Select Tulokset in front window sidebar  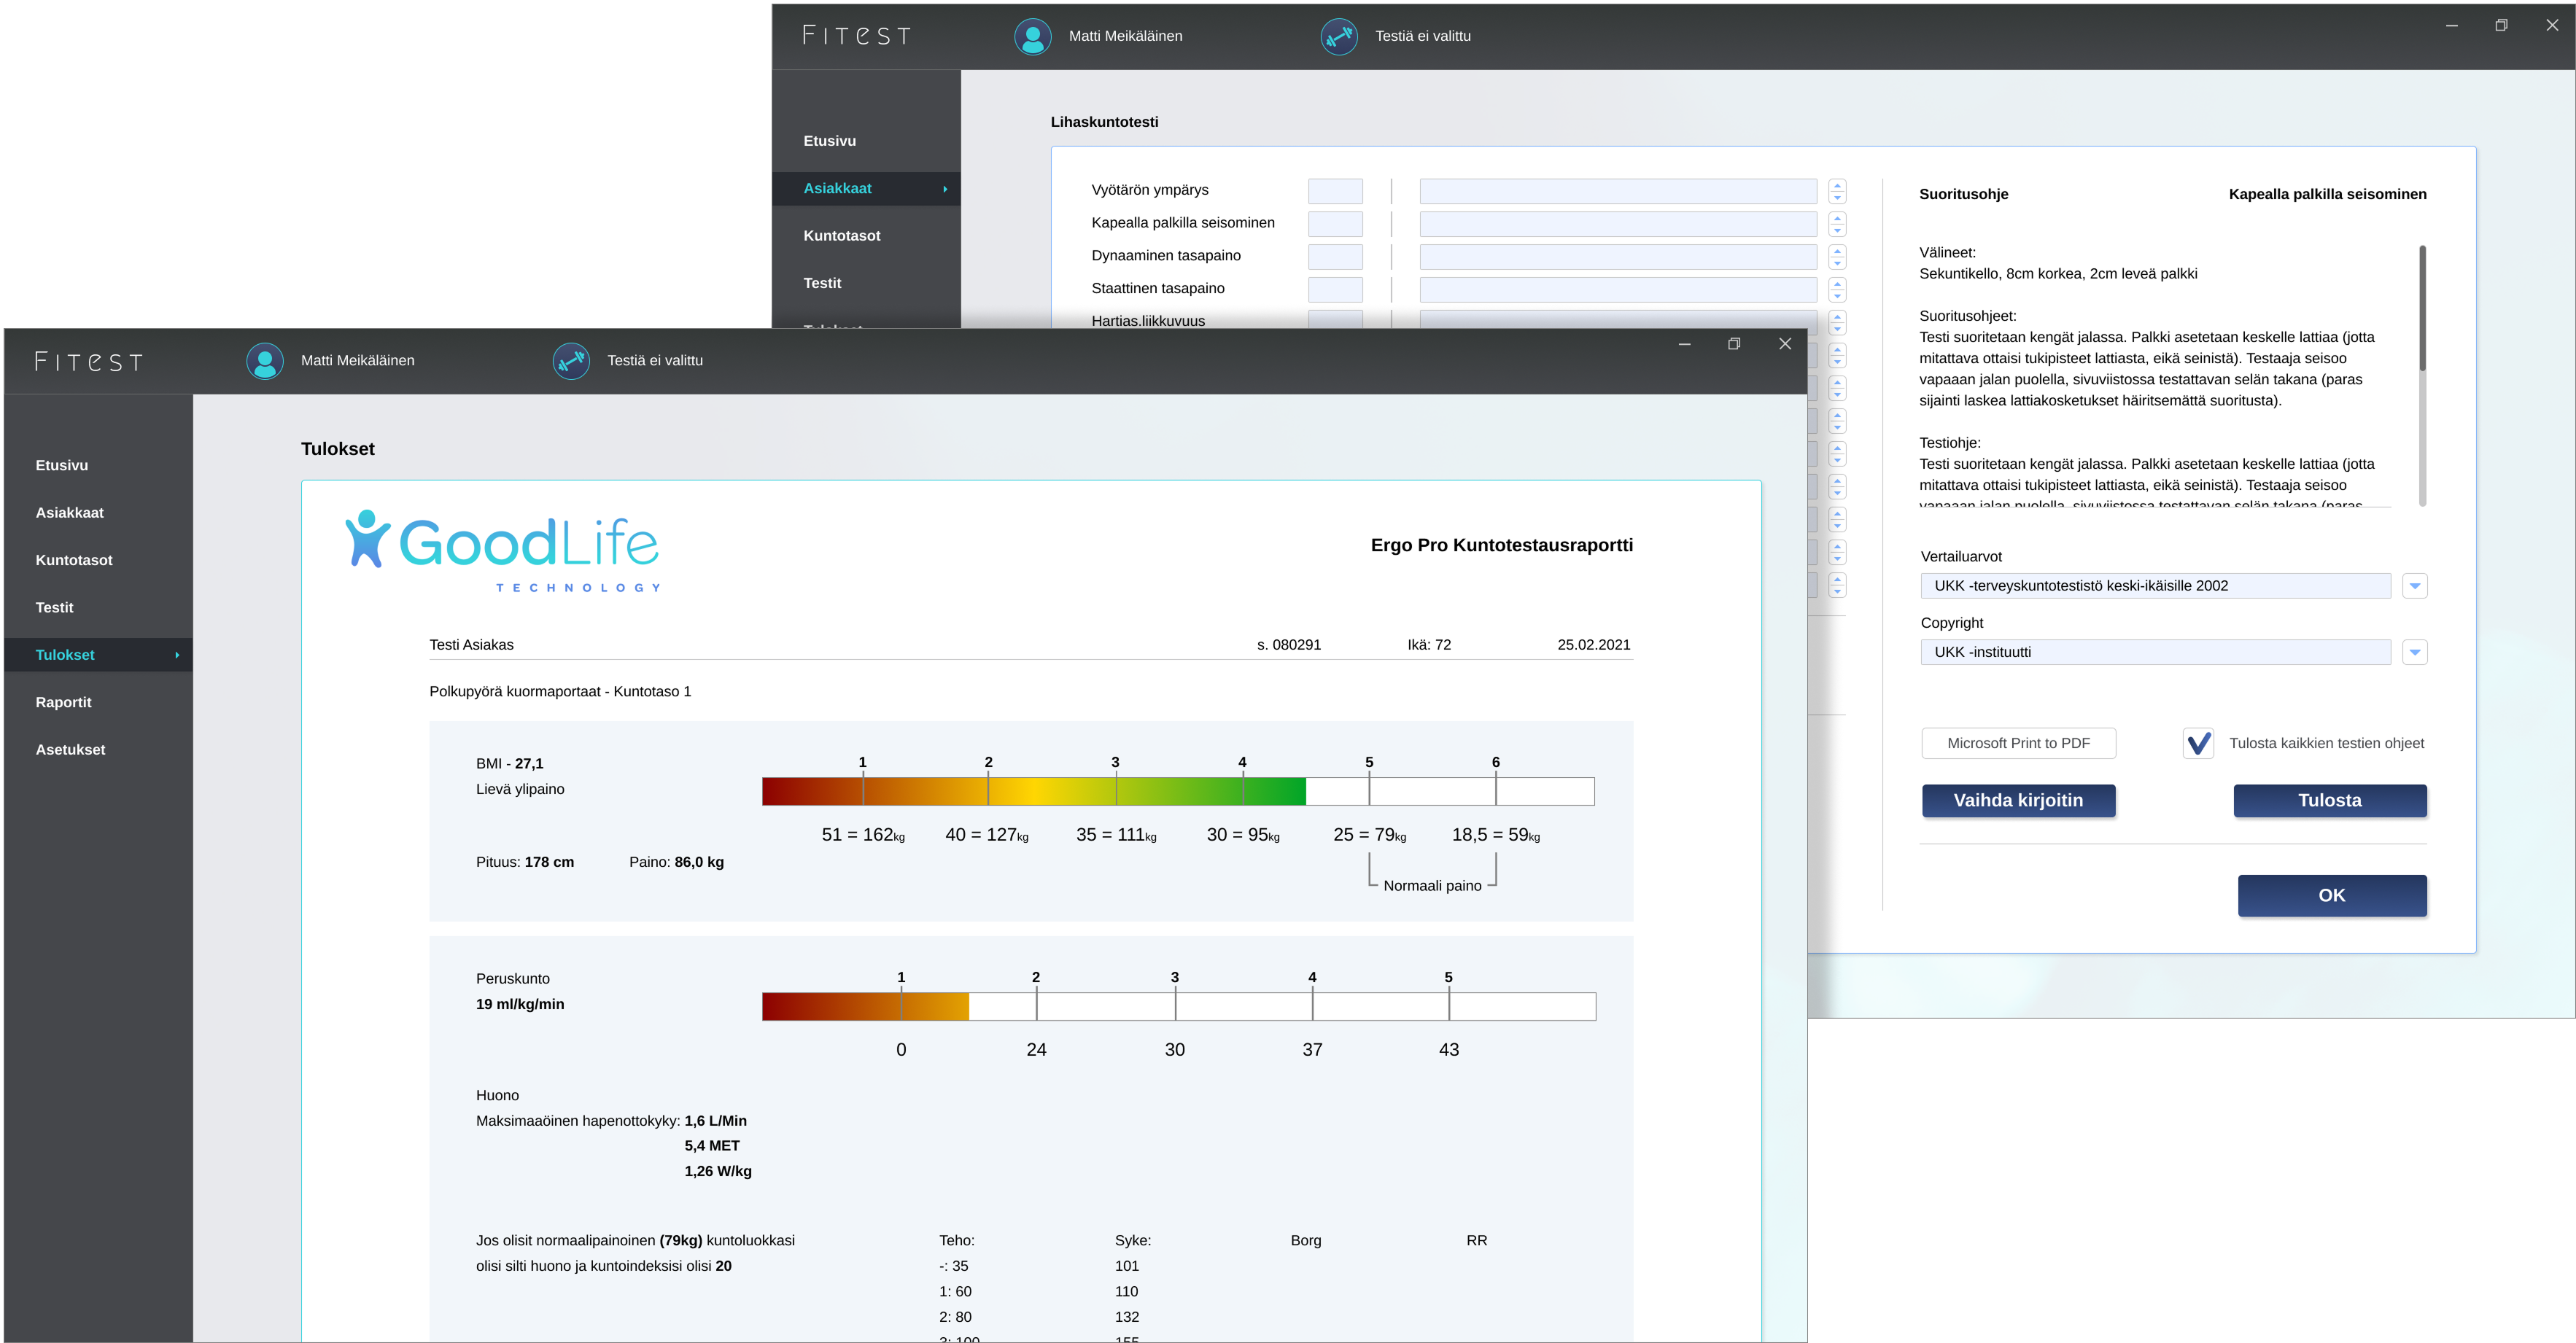coord(98,655)
